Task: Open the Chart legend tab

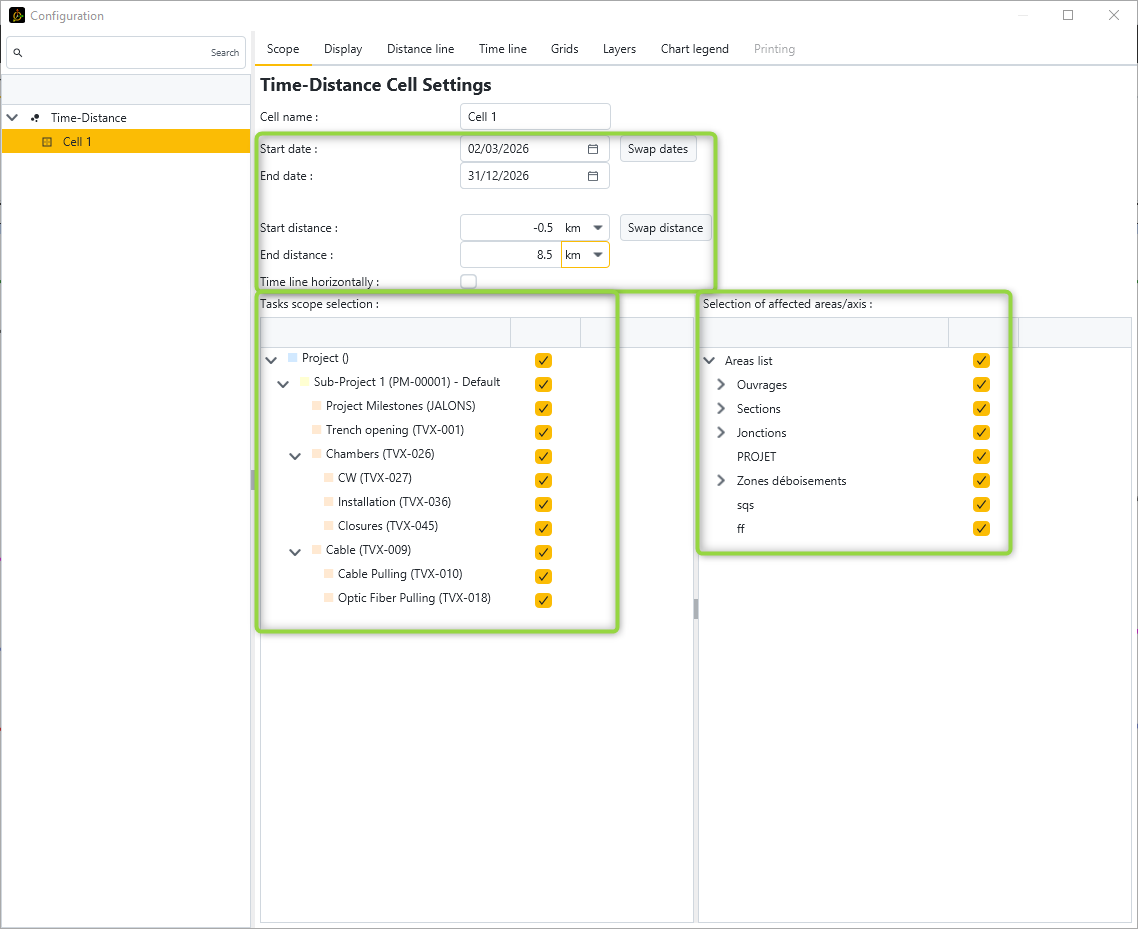Action: pyautogui.click(x=694, y=49)
